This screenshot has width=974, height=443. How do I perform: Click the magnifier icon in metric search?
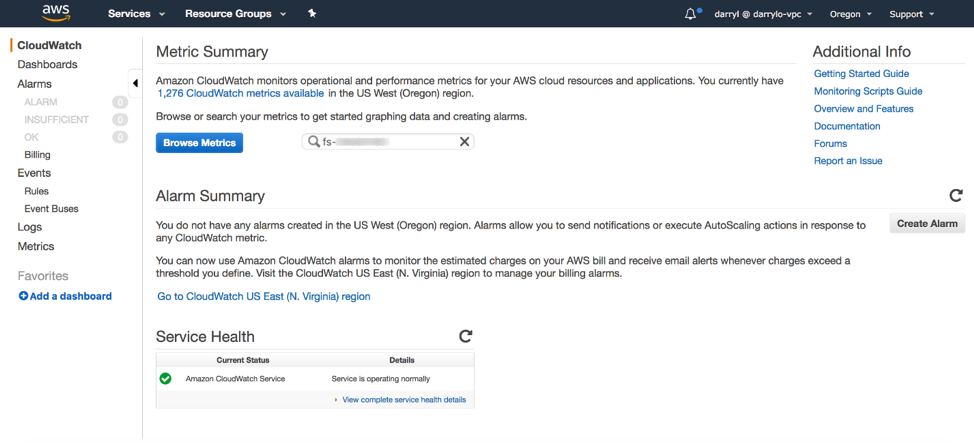click(313, 142)
